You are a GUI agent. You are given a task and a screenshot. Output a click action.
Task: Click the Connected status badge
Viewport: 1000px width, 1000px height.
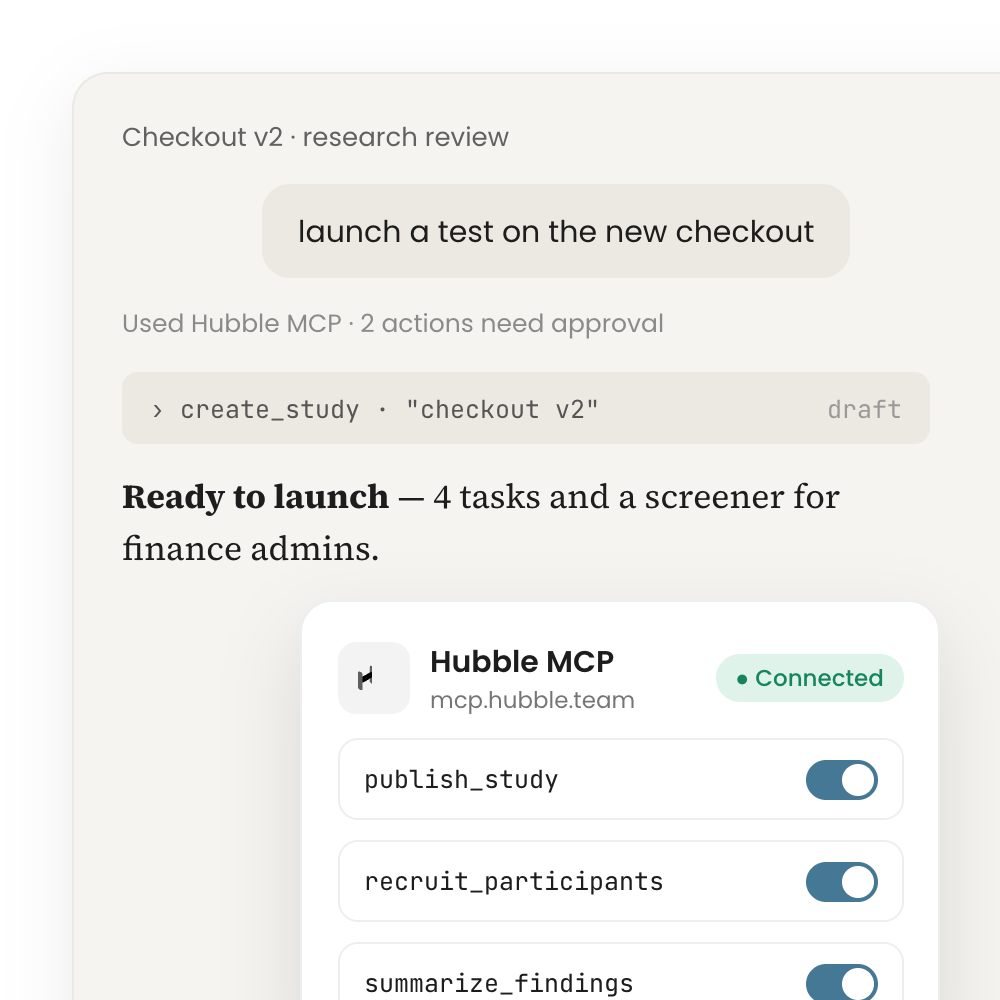[809, 678]
